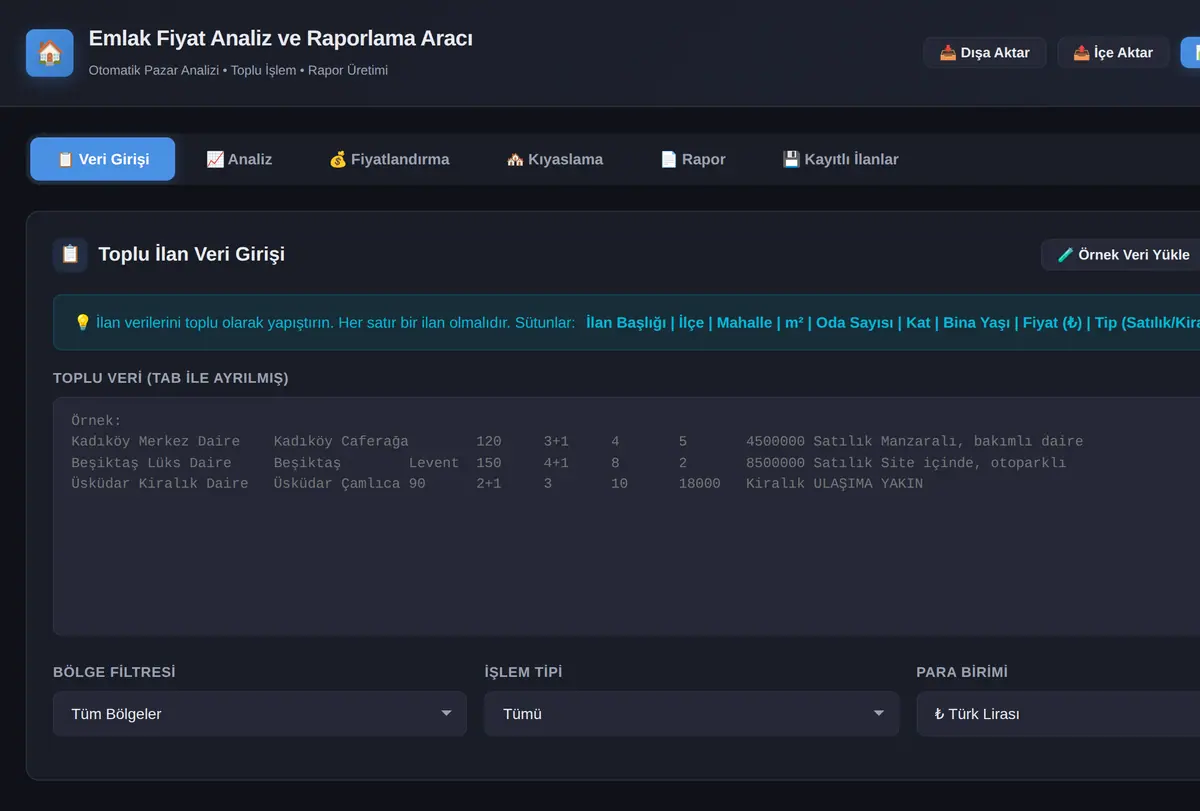The image size is (1200, 811).
Task: Switch to the Veri Girişi tab
Action: (103, 159)
